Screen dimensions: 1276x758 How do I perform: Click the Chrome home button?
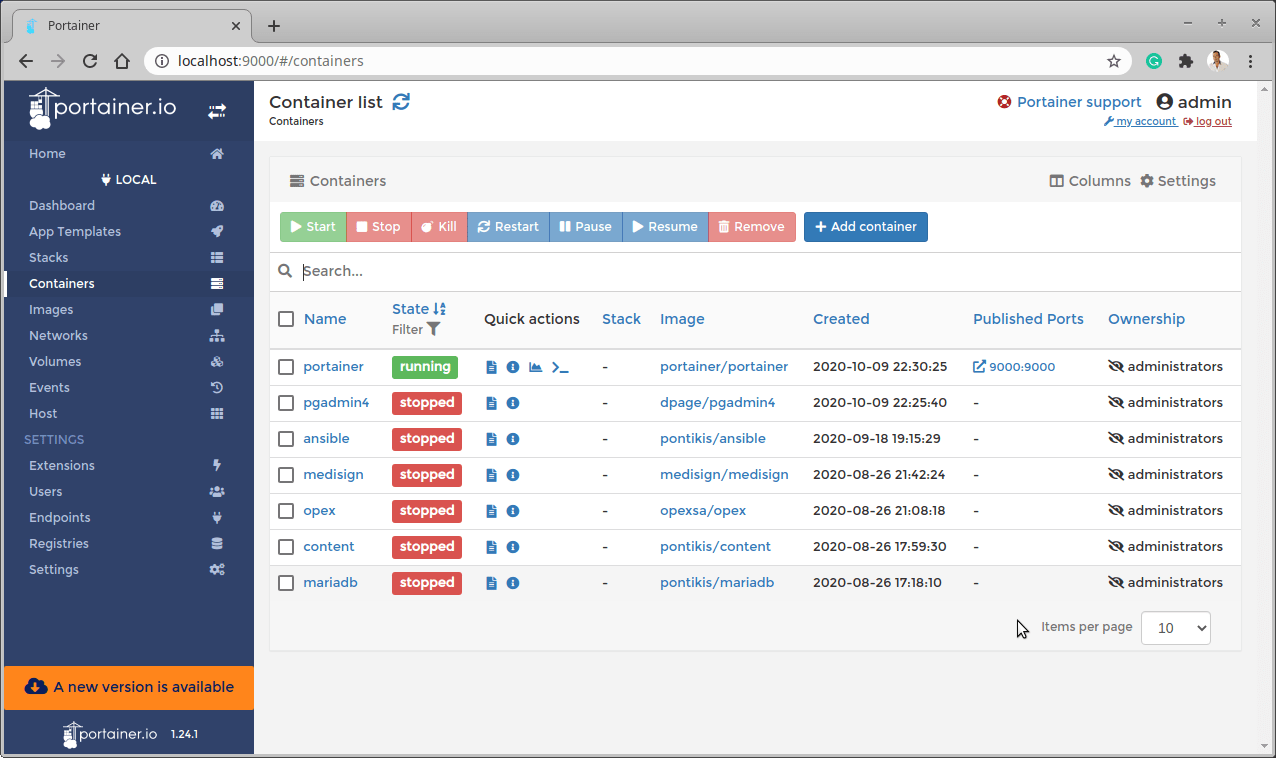[x=122, y=61]
